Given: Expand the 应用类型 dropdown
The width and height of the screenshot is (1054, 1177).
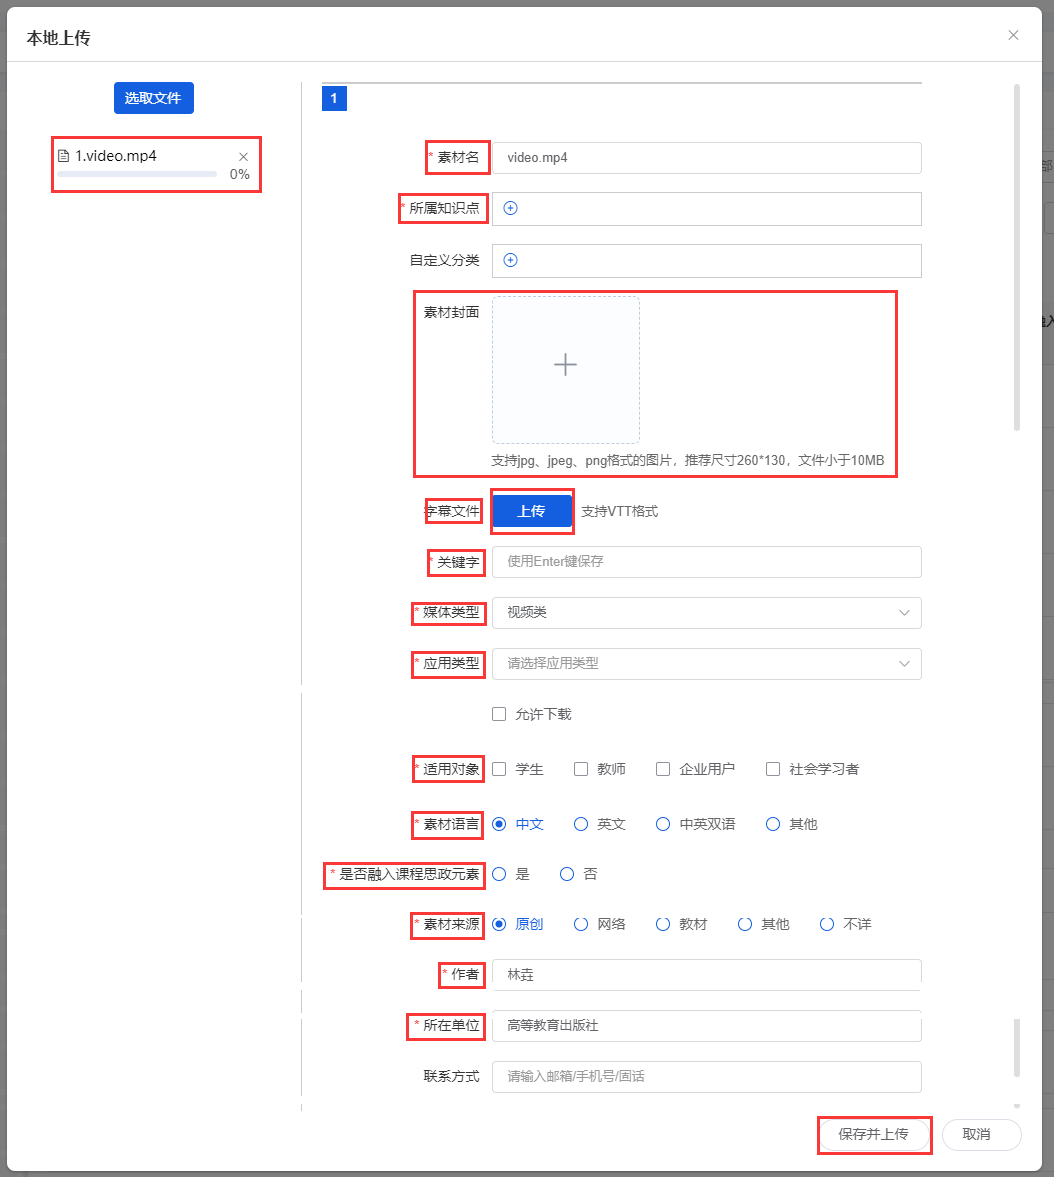Looking at the screenshot, I should [x=706, y=663].
